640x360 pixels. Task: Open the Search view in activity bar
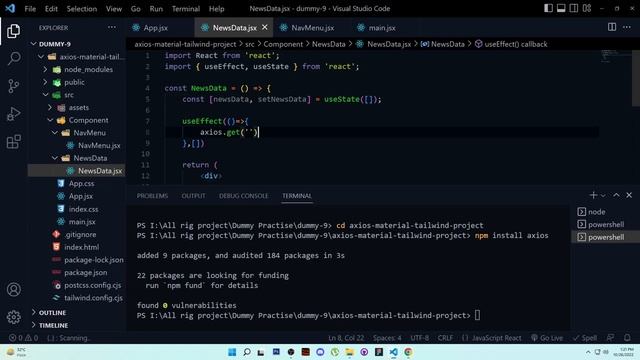(13, 58)
